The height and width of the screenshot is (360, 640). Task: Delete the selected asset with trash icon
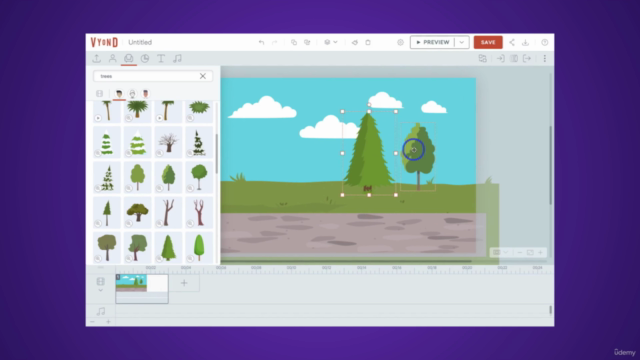(x=368, y=42)
